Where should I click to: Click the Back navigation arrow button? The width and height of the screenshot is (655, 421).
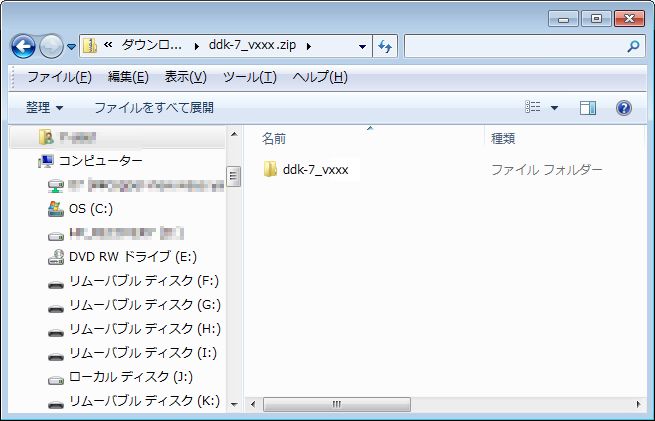23,47
